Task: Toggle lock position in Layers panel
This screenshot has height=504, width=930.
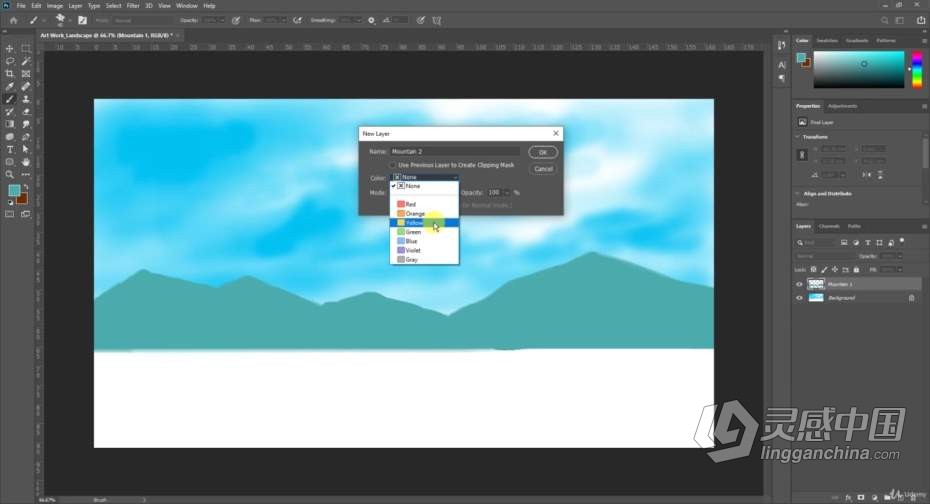Action: 835,269
